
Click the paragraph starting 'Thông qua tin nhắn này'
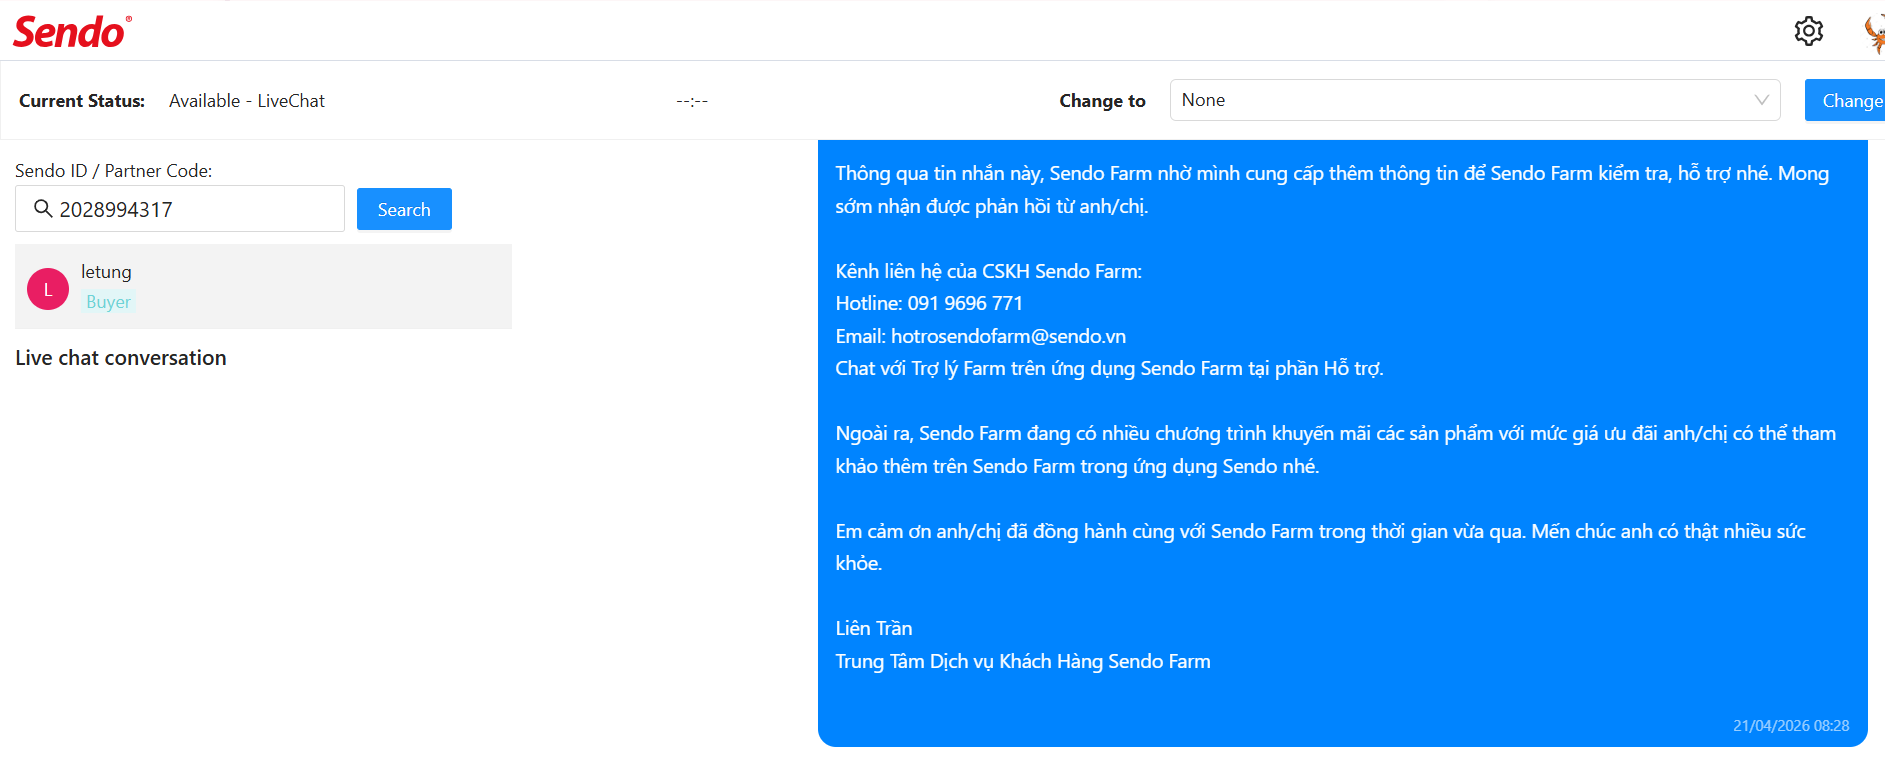[x=1332, y=189]
